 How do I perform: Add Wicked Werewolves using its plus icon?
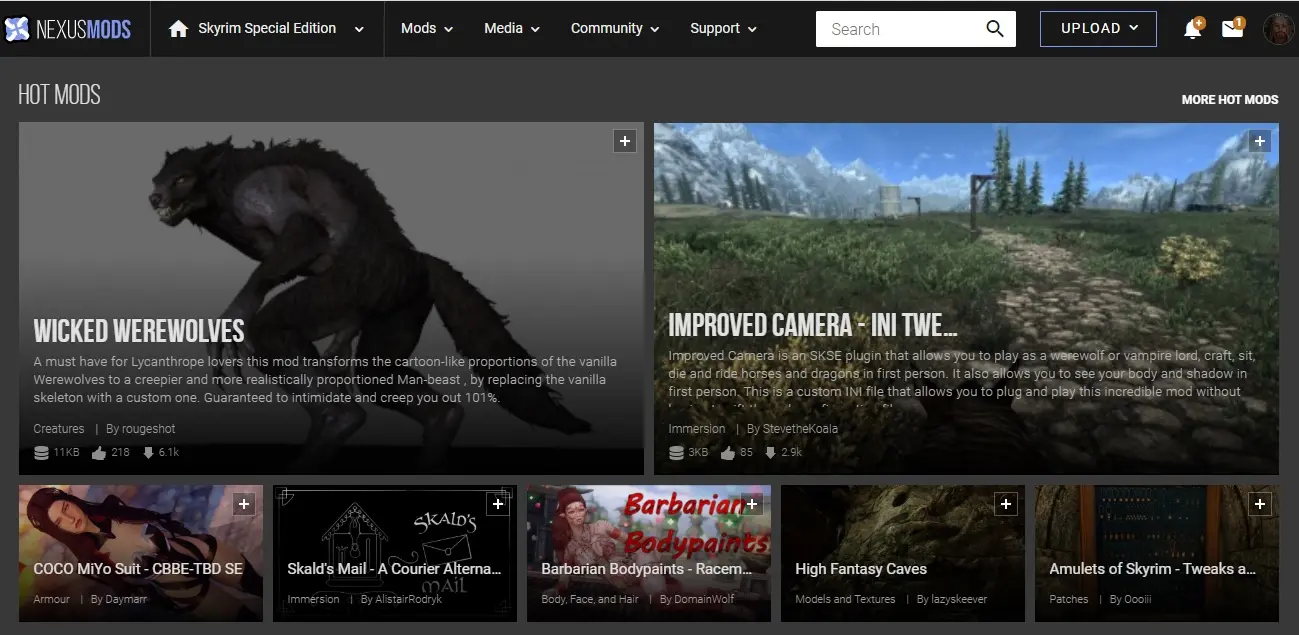625,142
